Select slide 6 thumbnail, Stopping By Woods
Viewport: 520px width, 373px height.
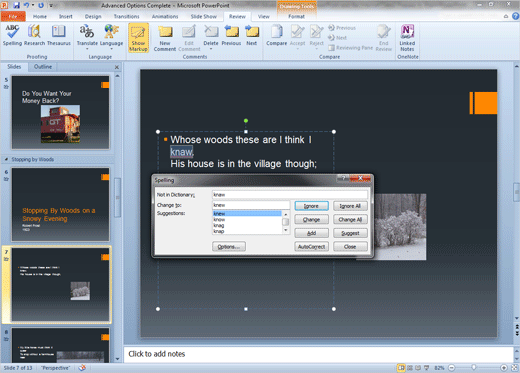(60, 204)
